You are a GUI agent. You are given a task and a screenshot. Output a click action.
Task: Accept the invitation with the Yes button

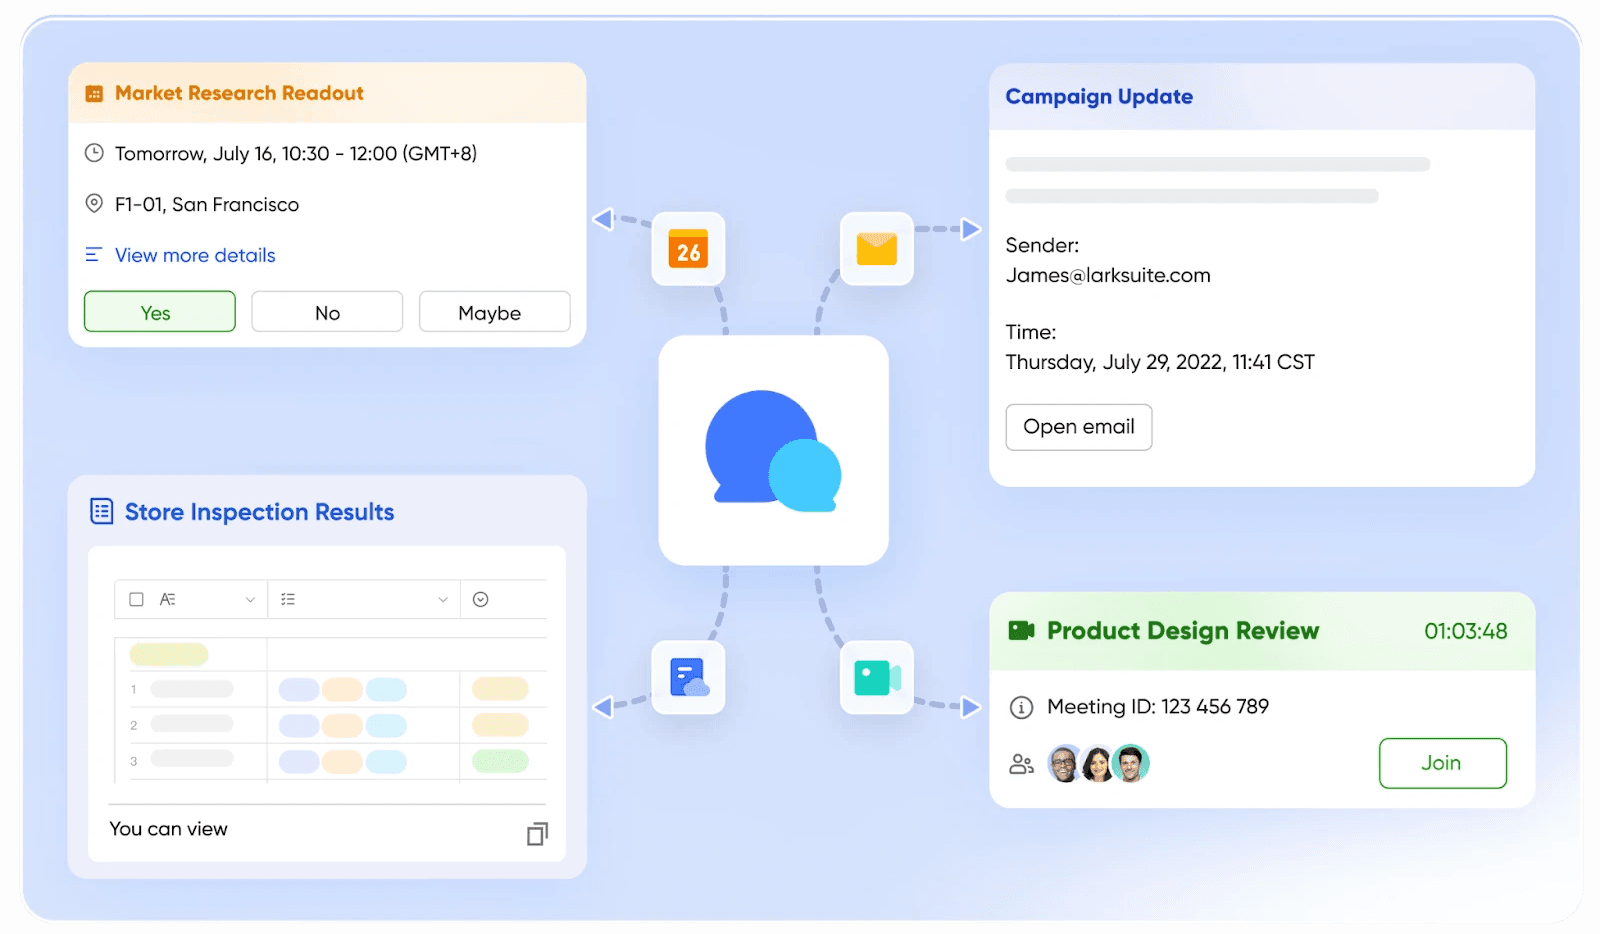pos(160,312)
